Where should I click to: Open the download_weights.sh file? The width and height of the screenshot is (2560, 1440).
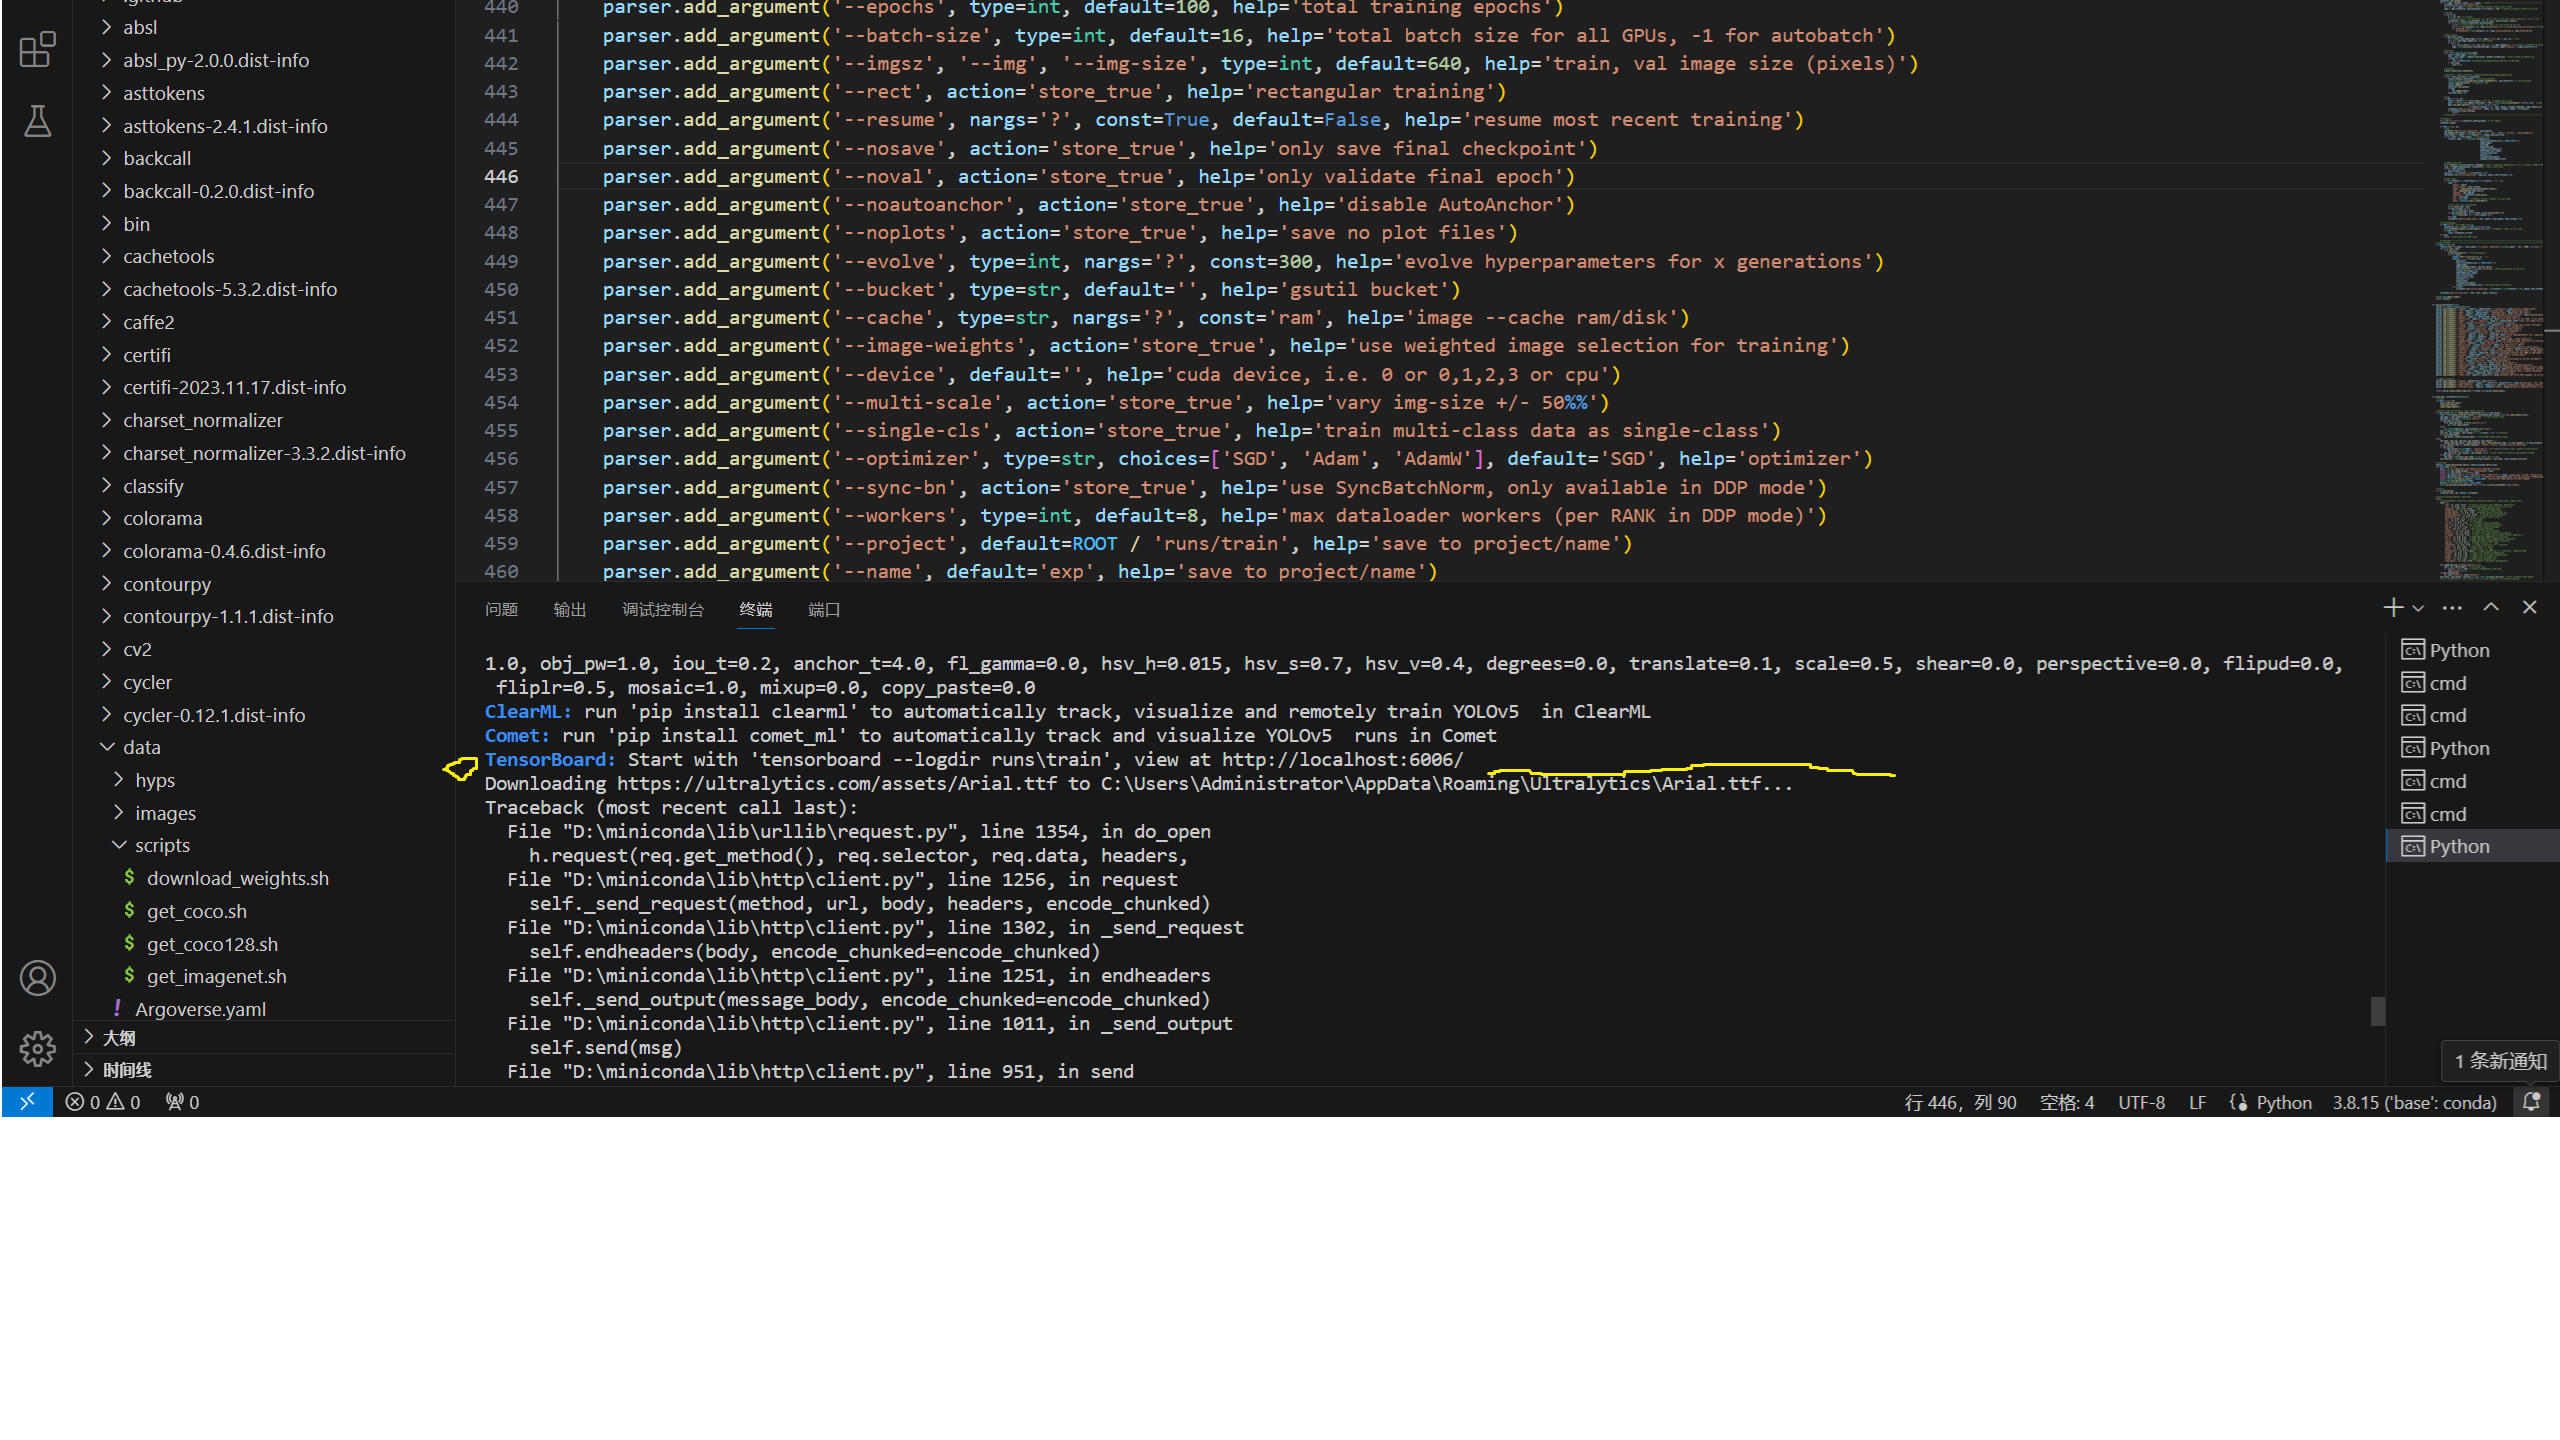[x=237, y=878]
